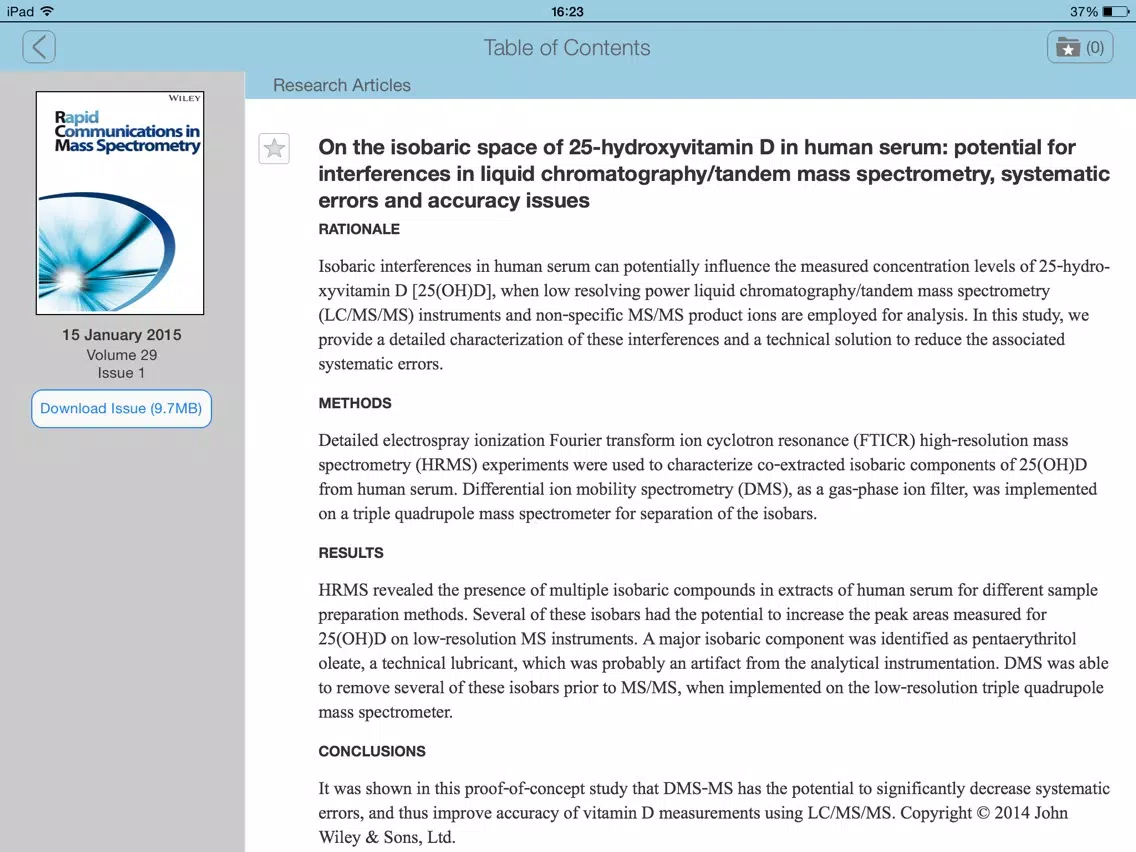This screenshot has height=852, width=1136.
Task: Tap the 15 January 2015 date
Action: (x=122, y=335)
